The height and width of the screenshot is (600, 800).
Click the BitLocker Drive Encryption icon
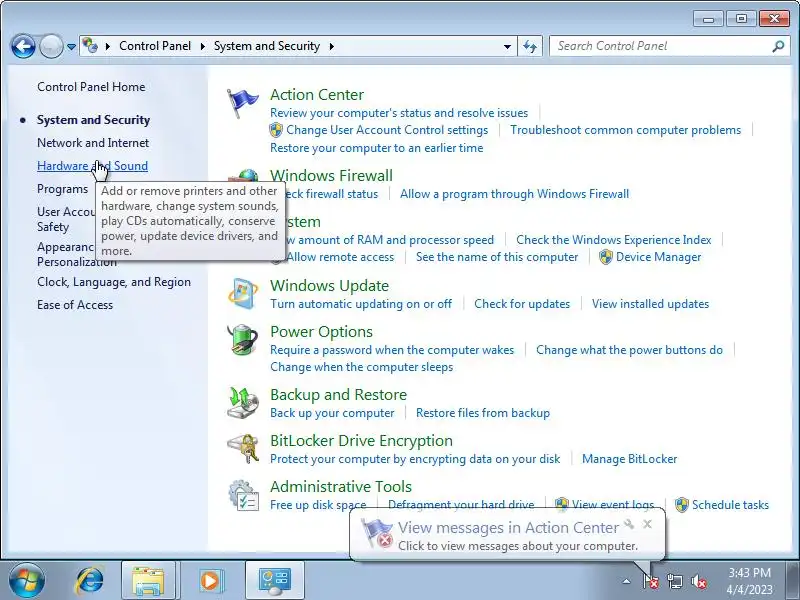[243, 448]
